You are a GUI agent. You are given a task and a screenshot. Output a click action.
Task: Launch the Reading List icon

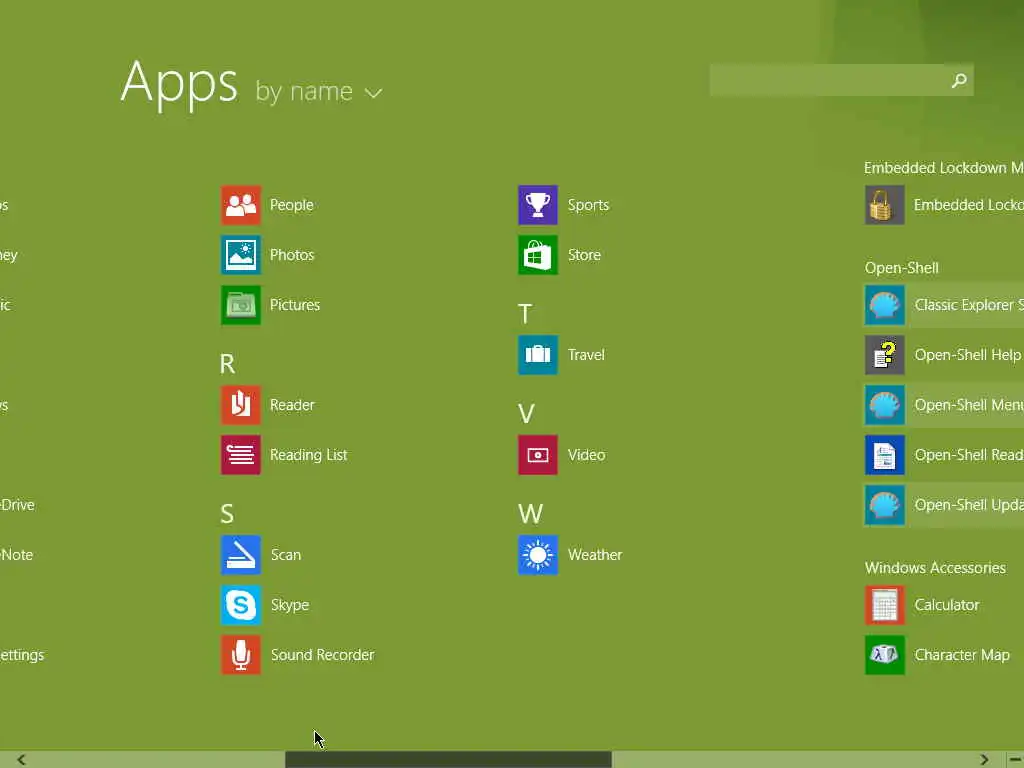(x=240, y=455)
